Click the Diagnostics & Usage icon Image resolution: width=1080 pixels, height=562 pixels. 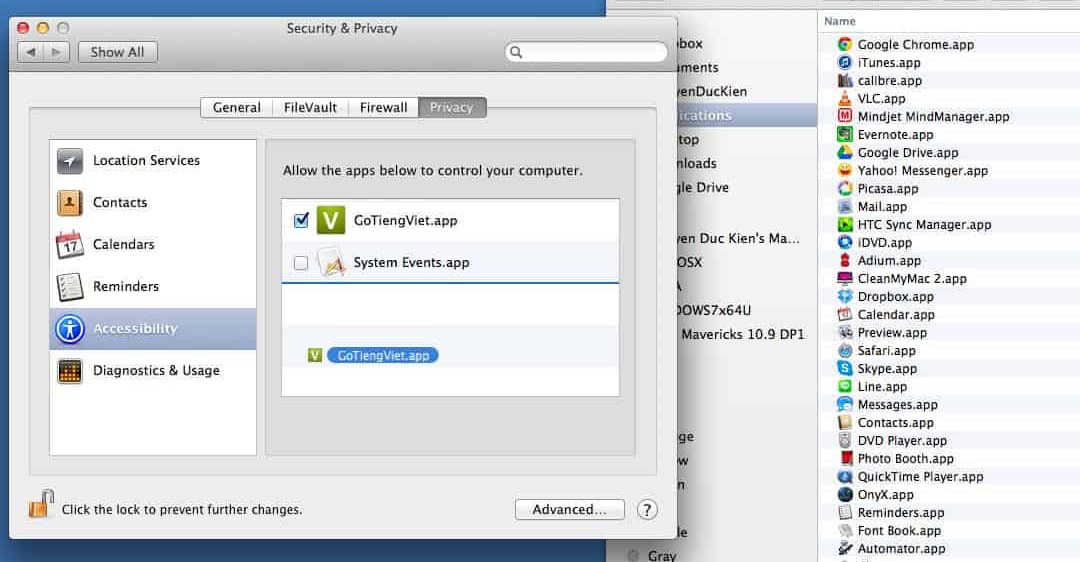pyautogui.click(x=70, y=371)
